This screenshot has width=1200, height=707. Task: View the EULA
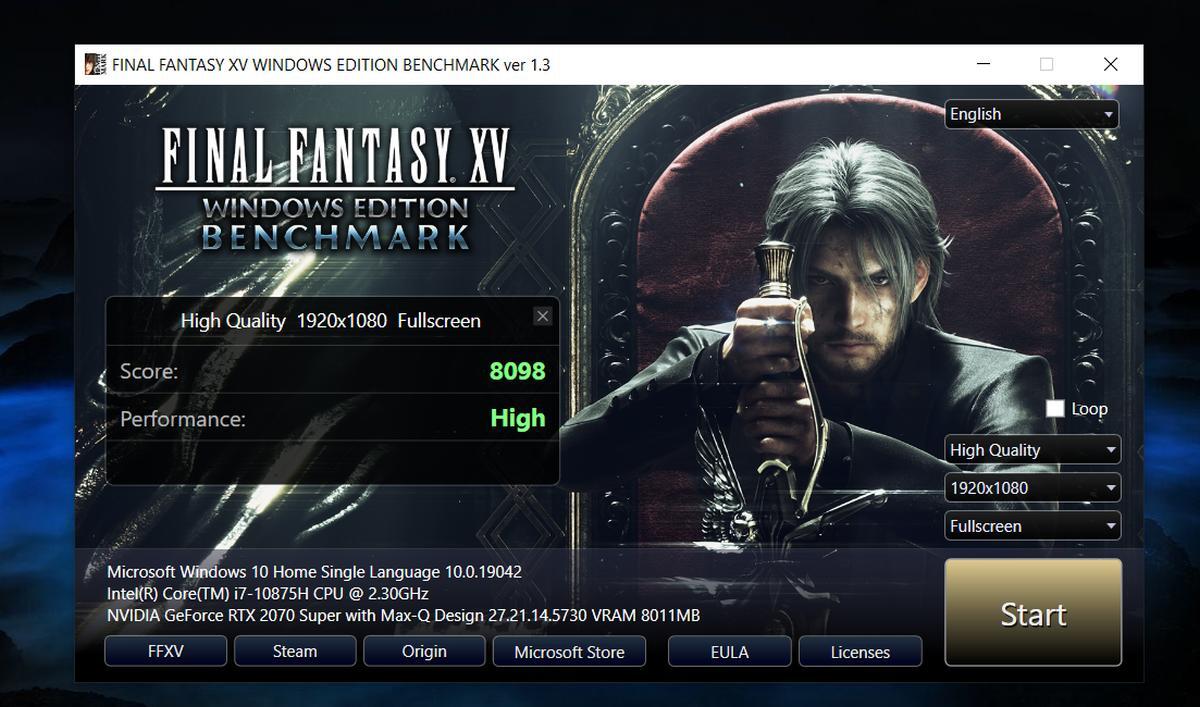(729, 651)
